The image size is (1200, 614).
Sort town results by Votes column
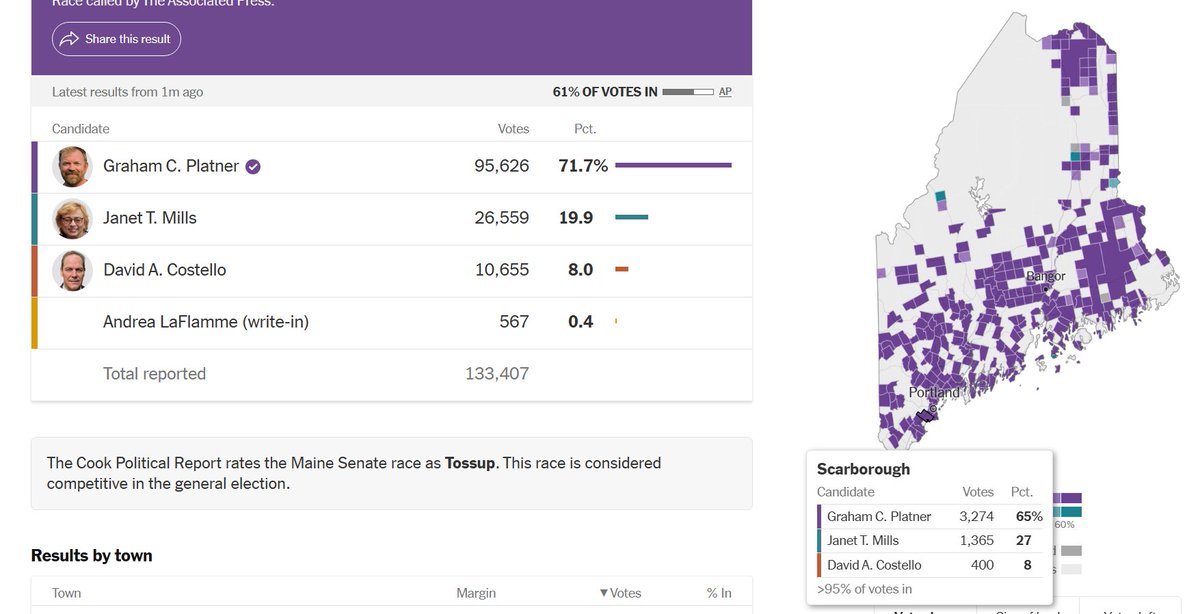[x=620, y=593]
